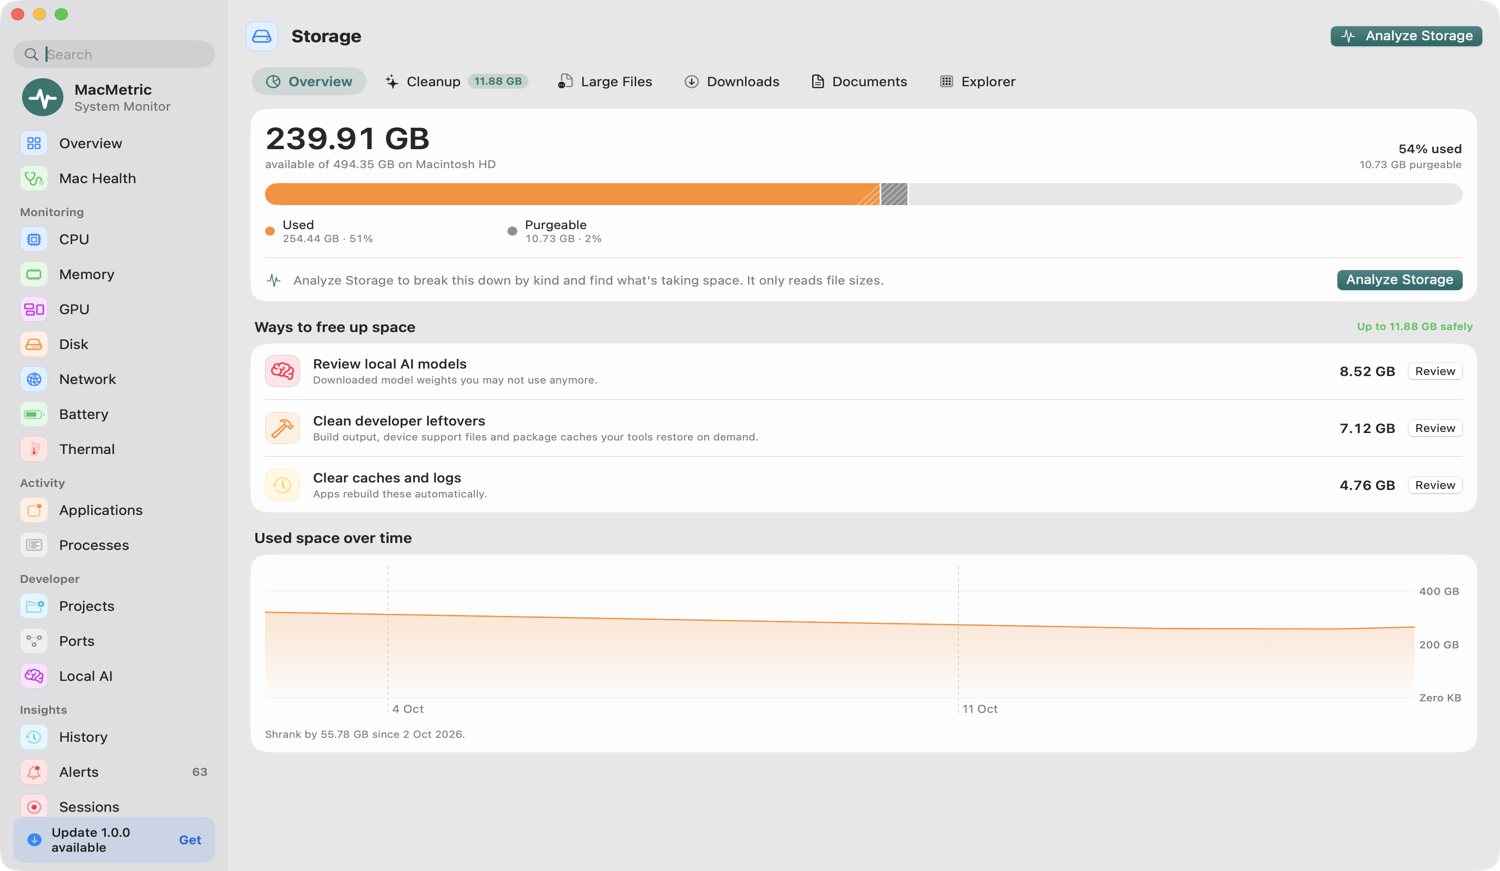
Task: Review the Clear caches and logs item
Action: (1435, 485)
